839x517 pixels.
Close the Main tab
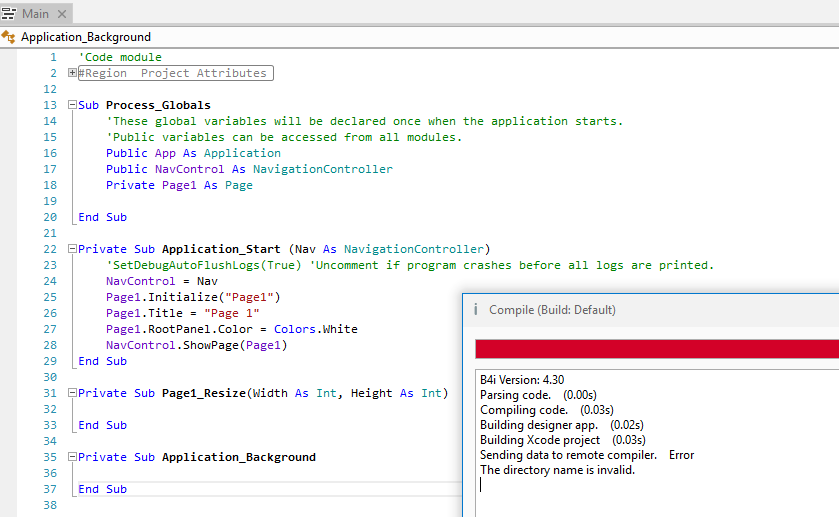[x=62, y=14]
